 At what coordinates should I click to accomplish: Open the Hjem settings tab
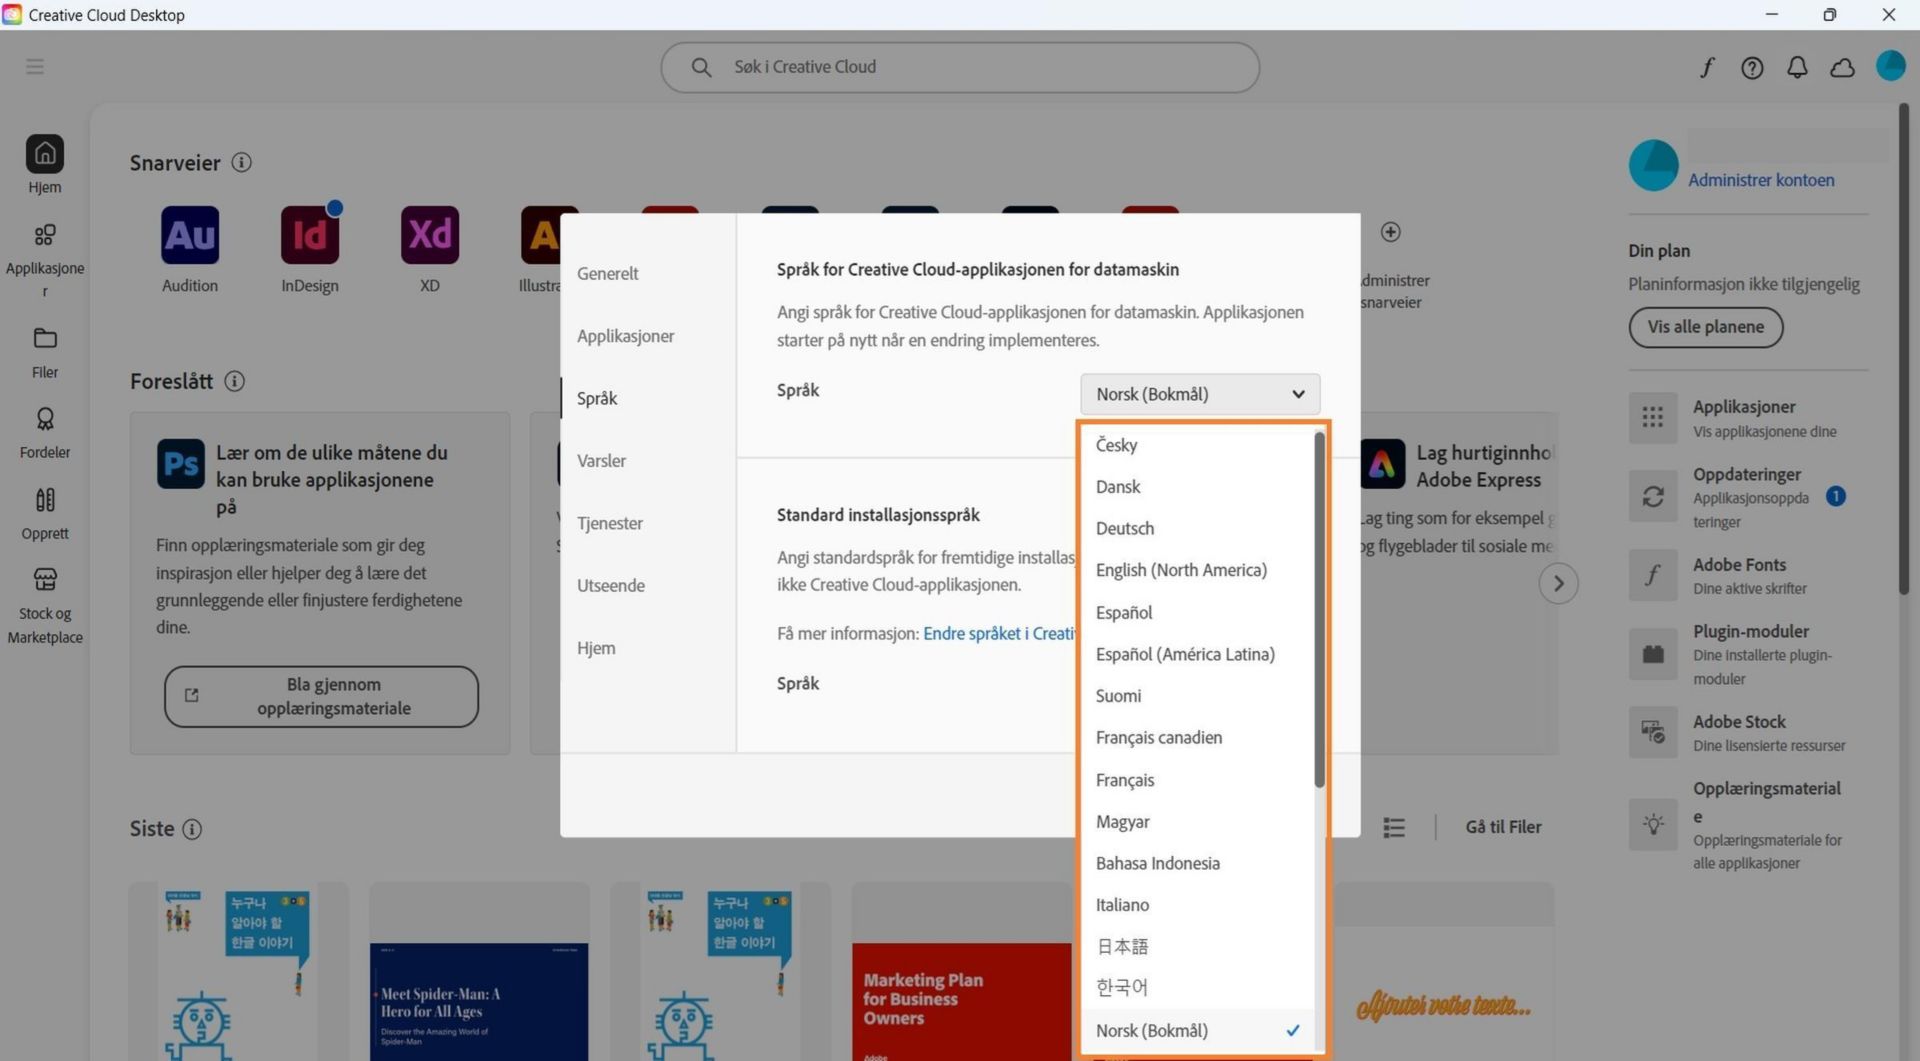point(596,648)
